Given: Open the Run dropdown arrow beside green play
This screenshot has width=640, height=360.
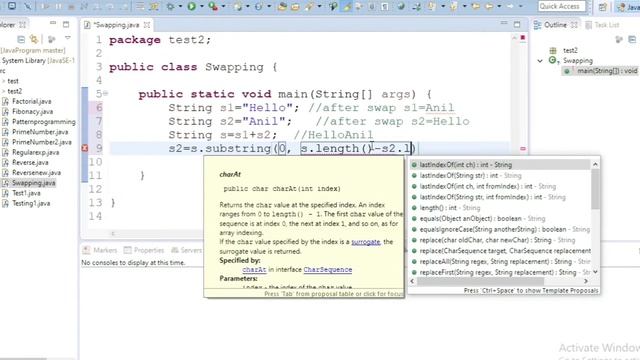Looking at the screenshot, I should [x=201, y=6].
